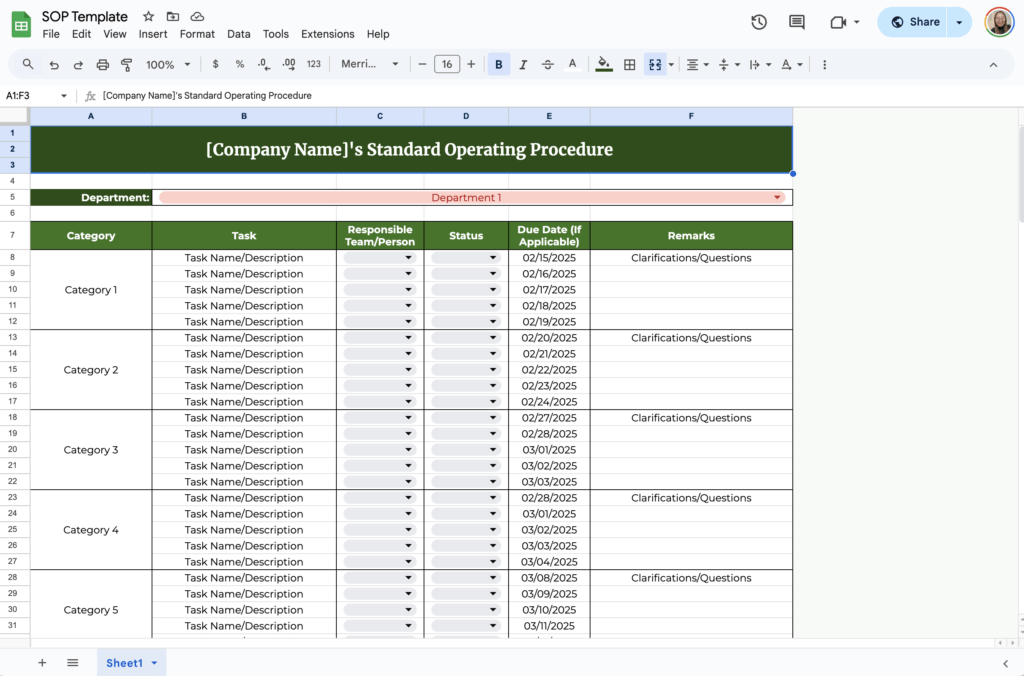Open text wrapping dropdown
The height and width of the screenshot is (676, 1024).
coord(760,64)
